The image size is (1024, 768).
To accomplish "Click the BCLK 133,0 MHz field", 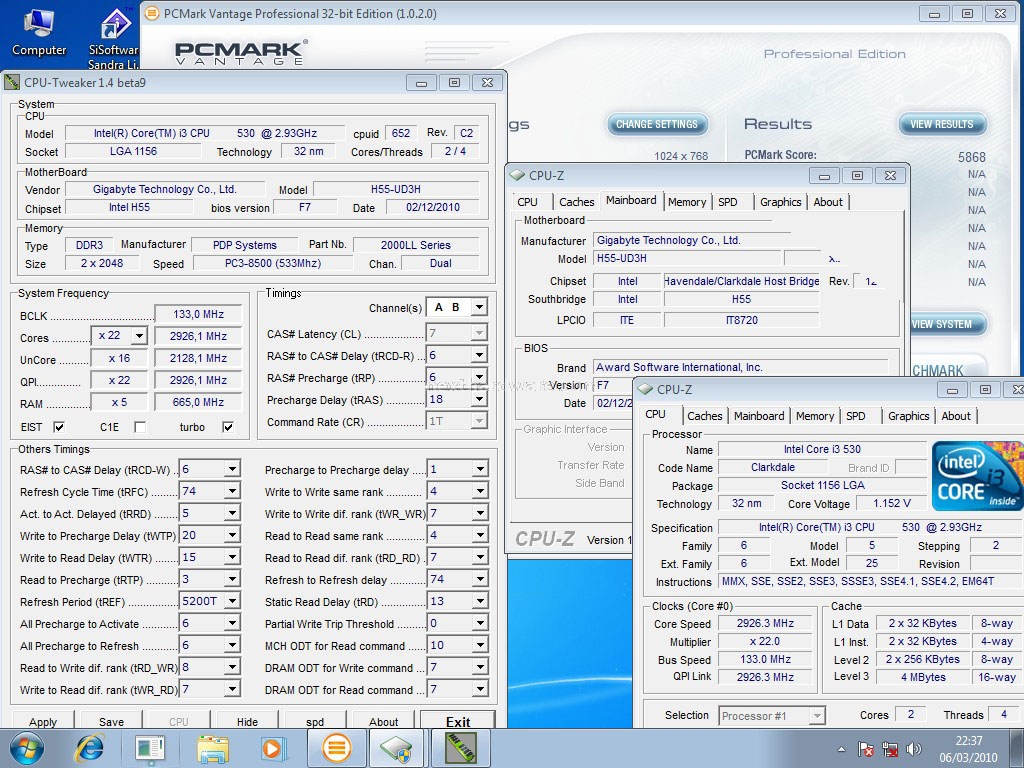I will 199,314.
